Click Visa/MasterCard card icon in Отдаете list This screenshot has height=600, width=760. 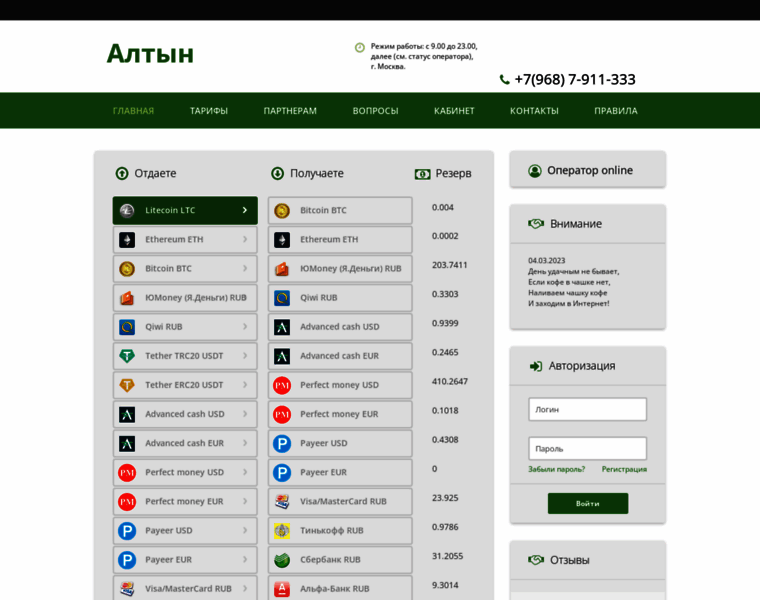point(127,588)
